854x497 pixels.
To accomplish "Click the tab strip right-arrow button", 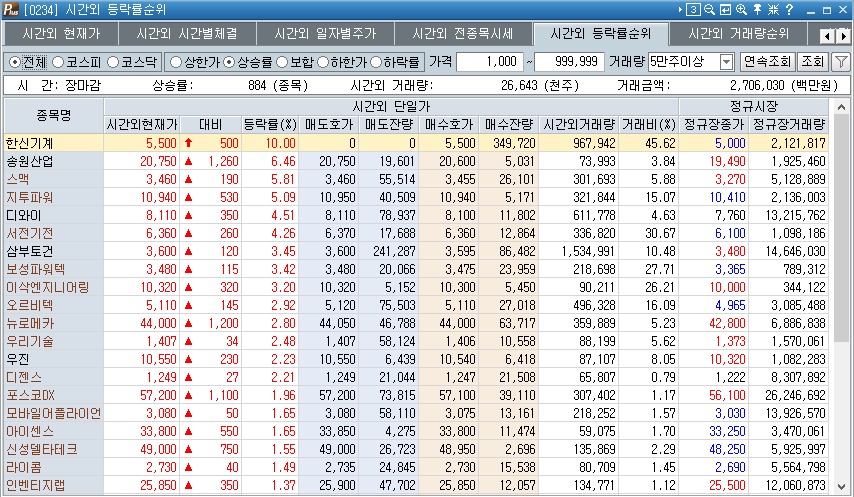I will (843, 36).
